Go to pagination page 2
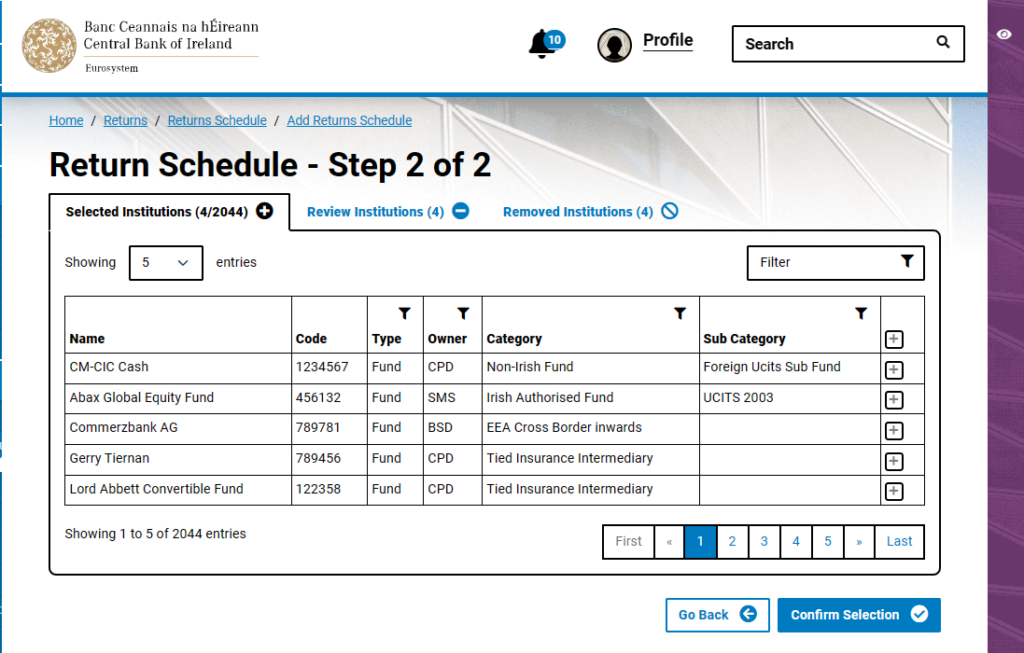 point(732,541)
